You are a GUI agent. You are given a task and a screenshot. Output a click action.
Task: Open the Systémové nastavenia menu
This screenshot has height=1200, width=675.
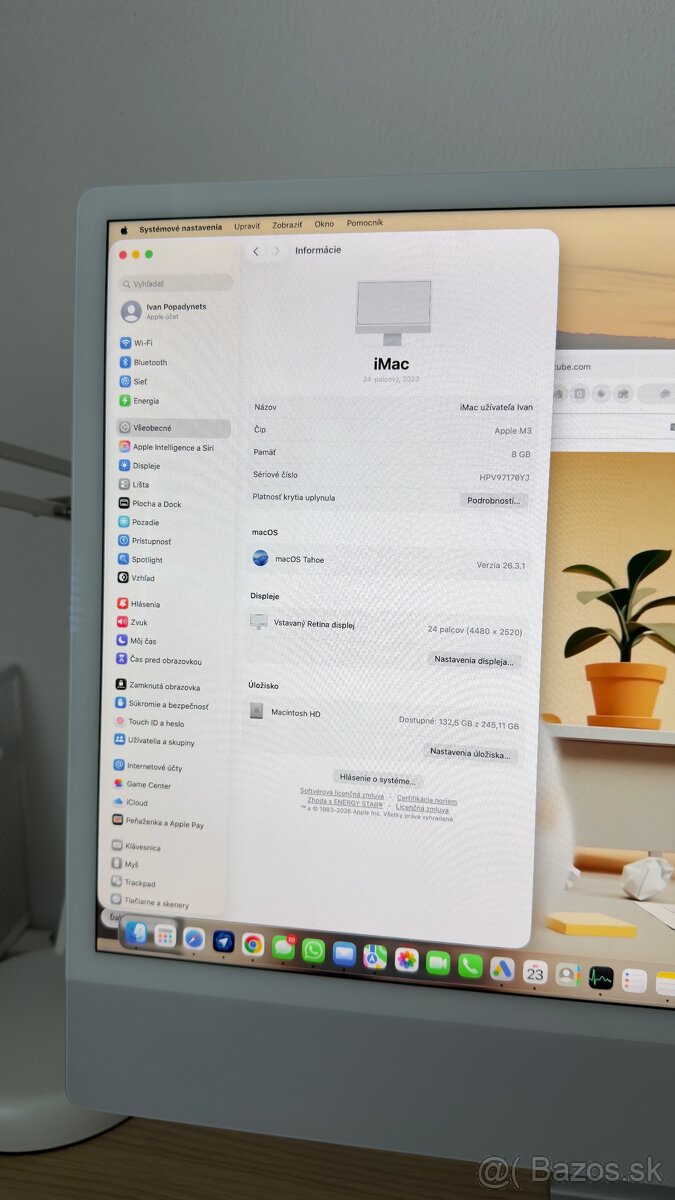click(180, 228)
